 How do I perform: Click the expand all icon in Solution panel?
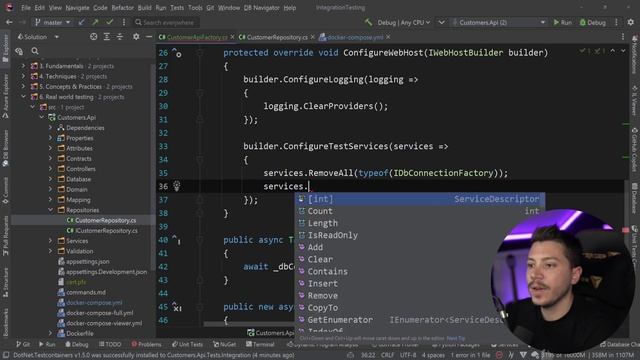107,37
